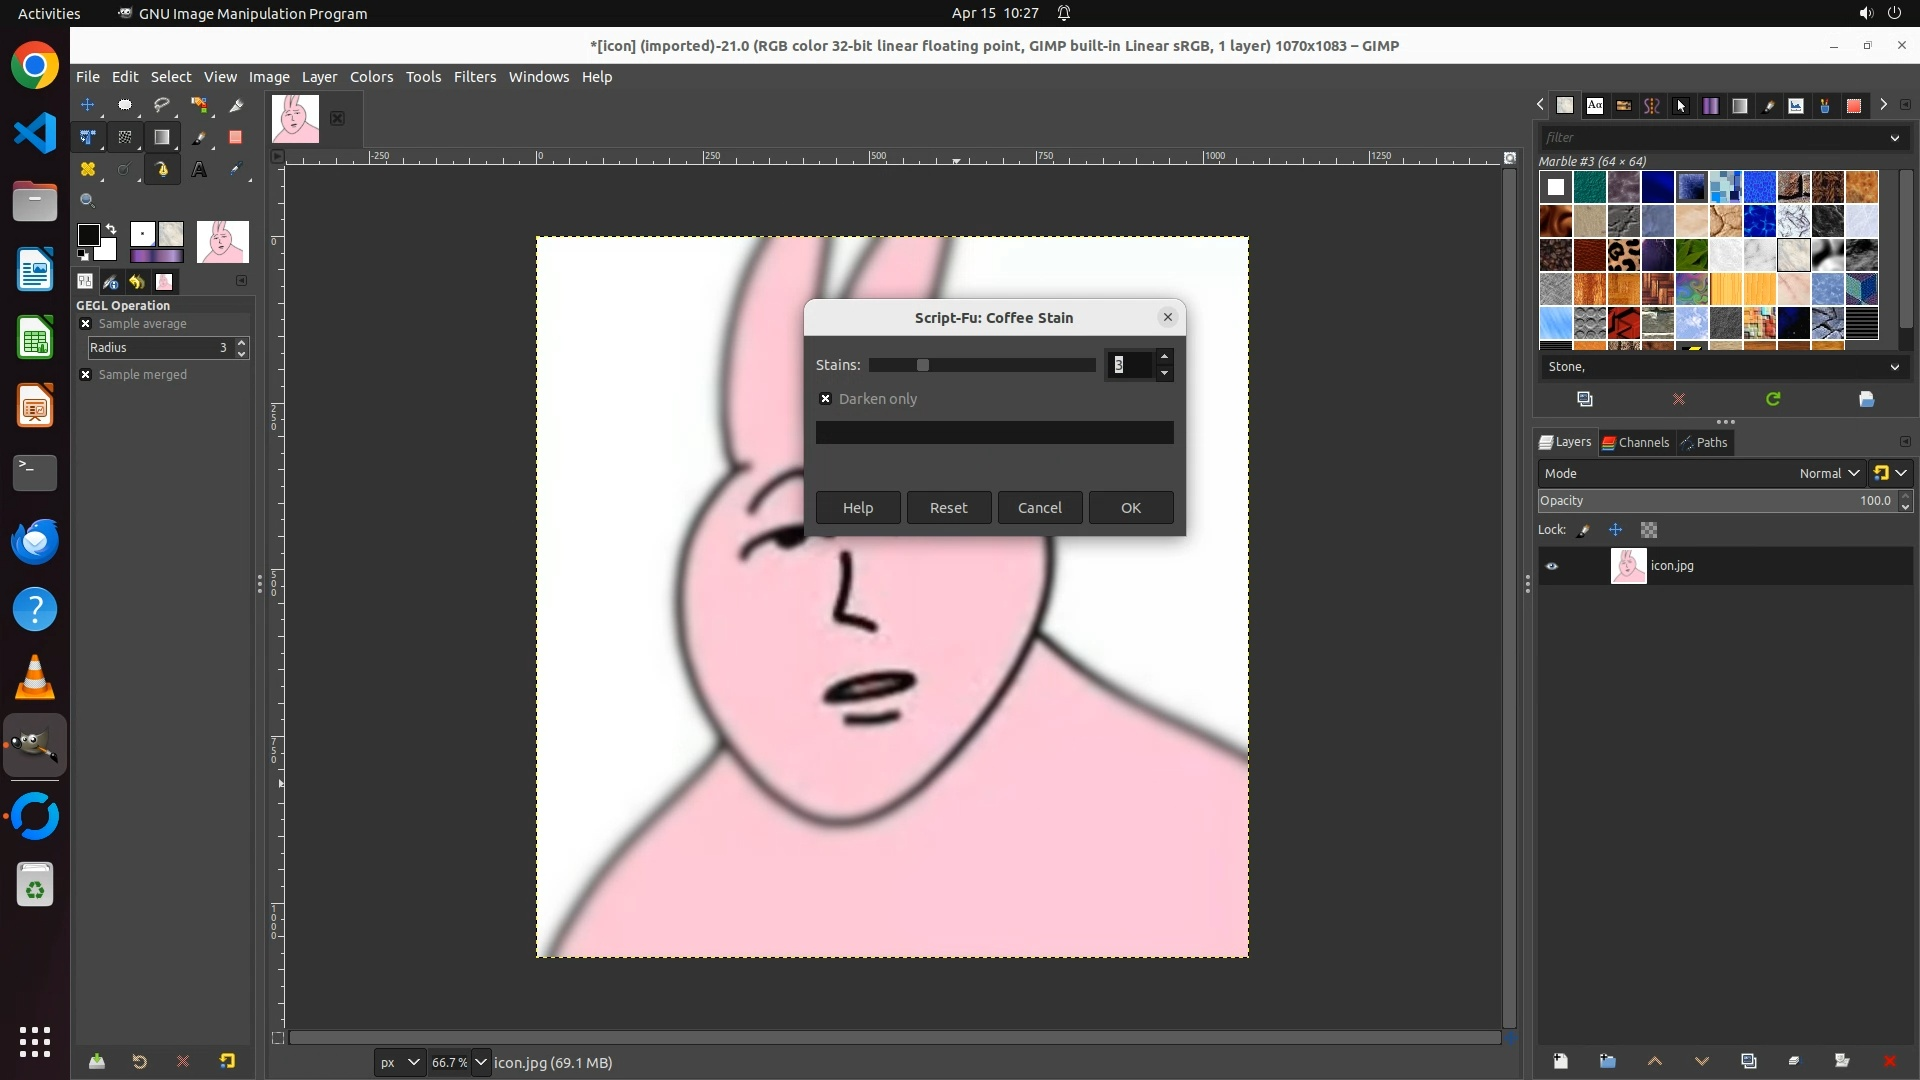Click the Reset button in dialog
Image resolution: width=1920 pixels, height=1080 pixels.
coord(948,508)
